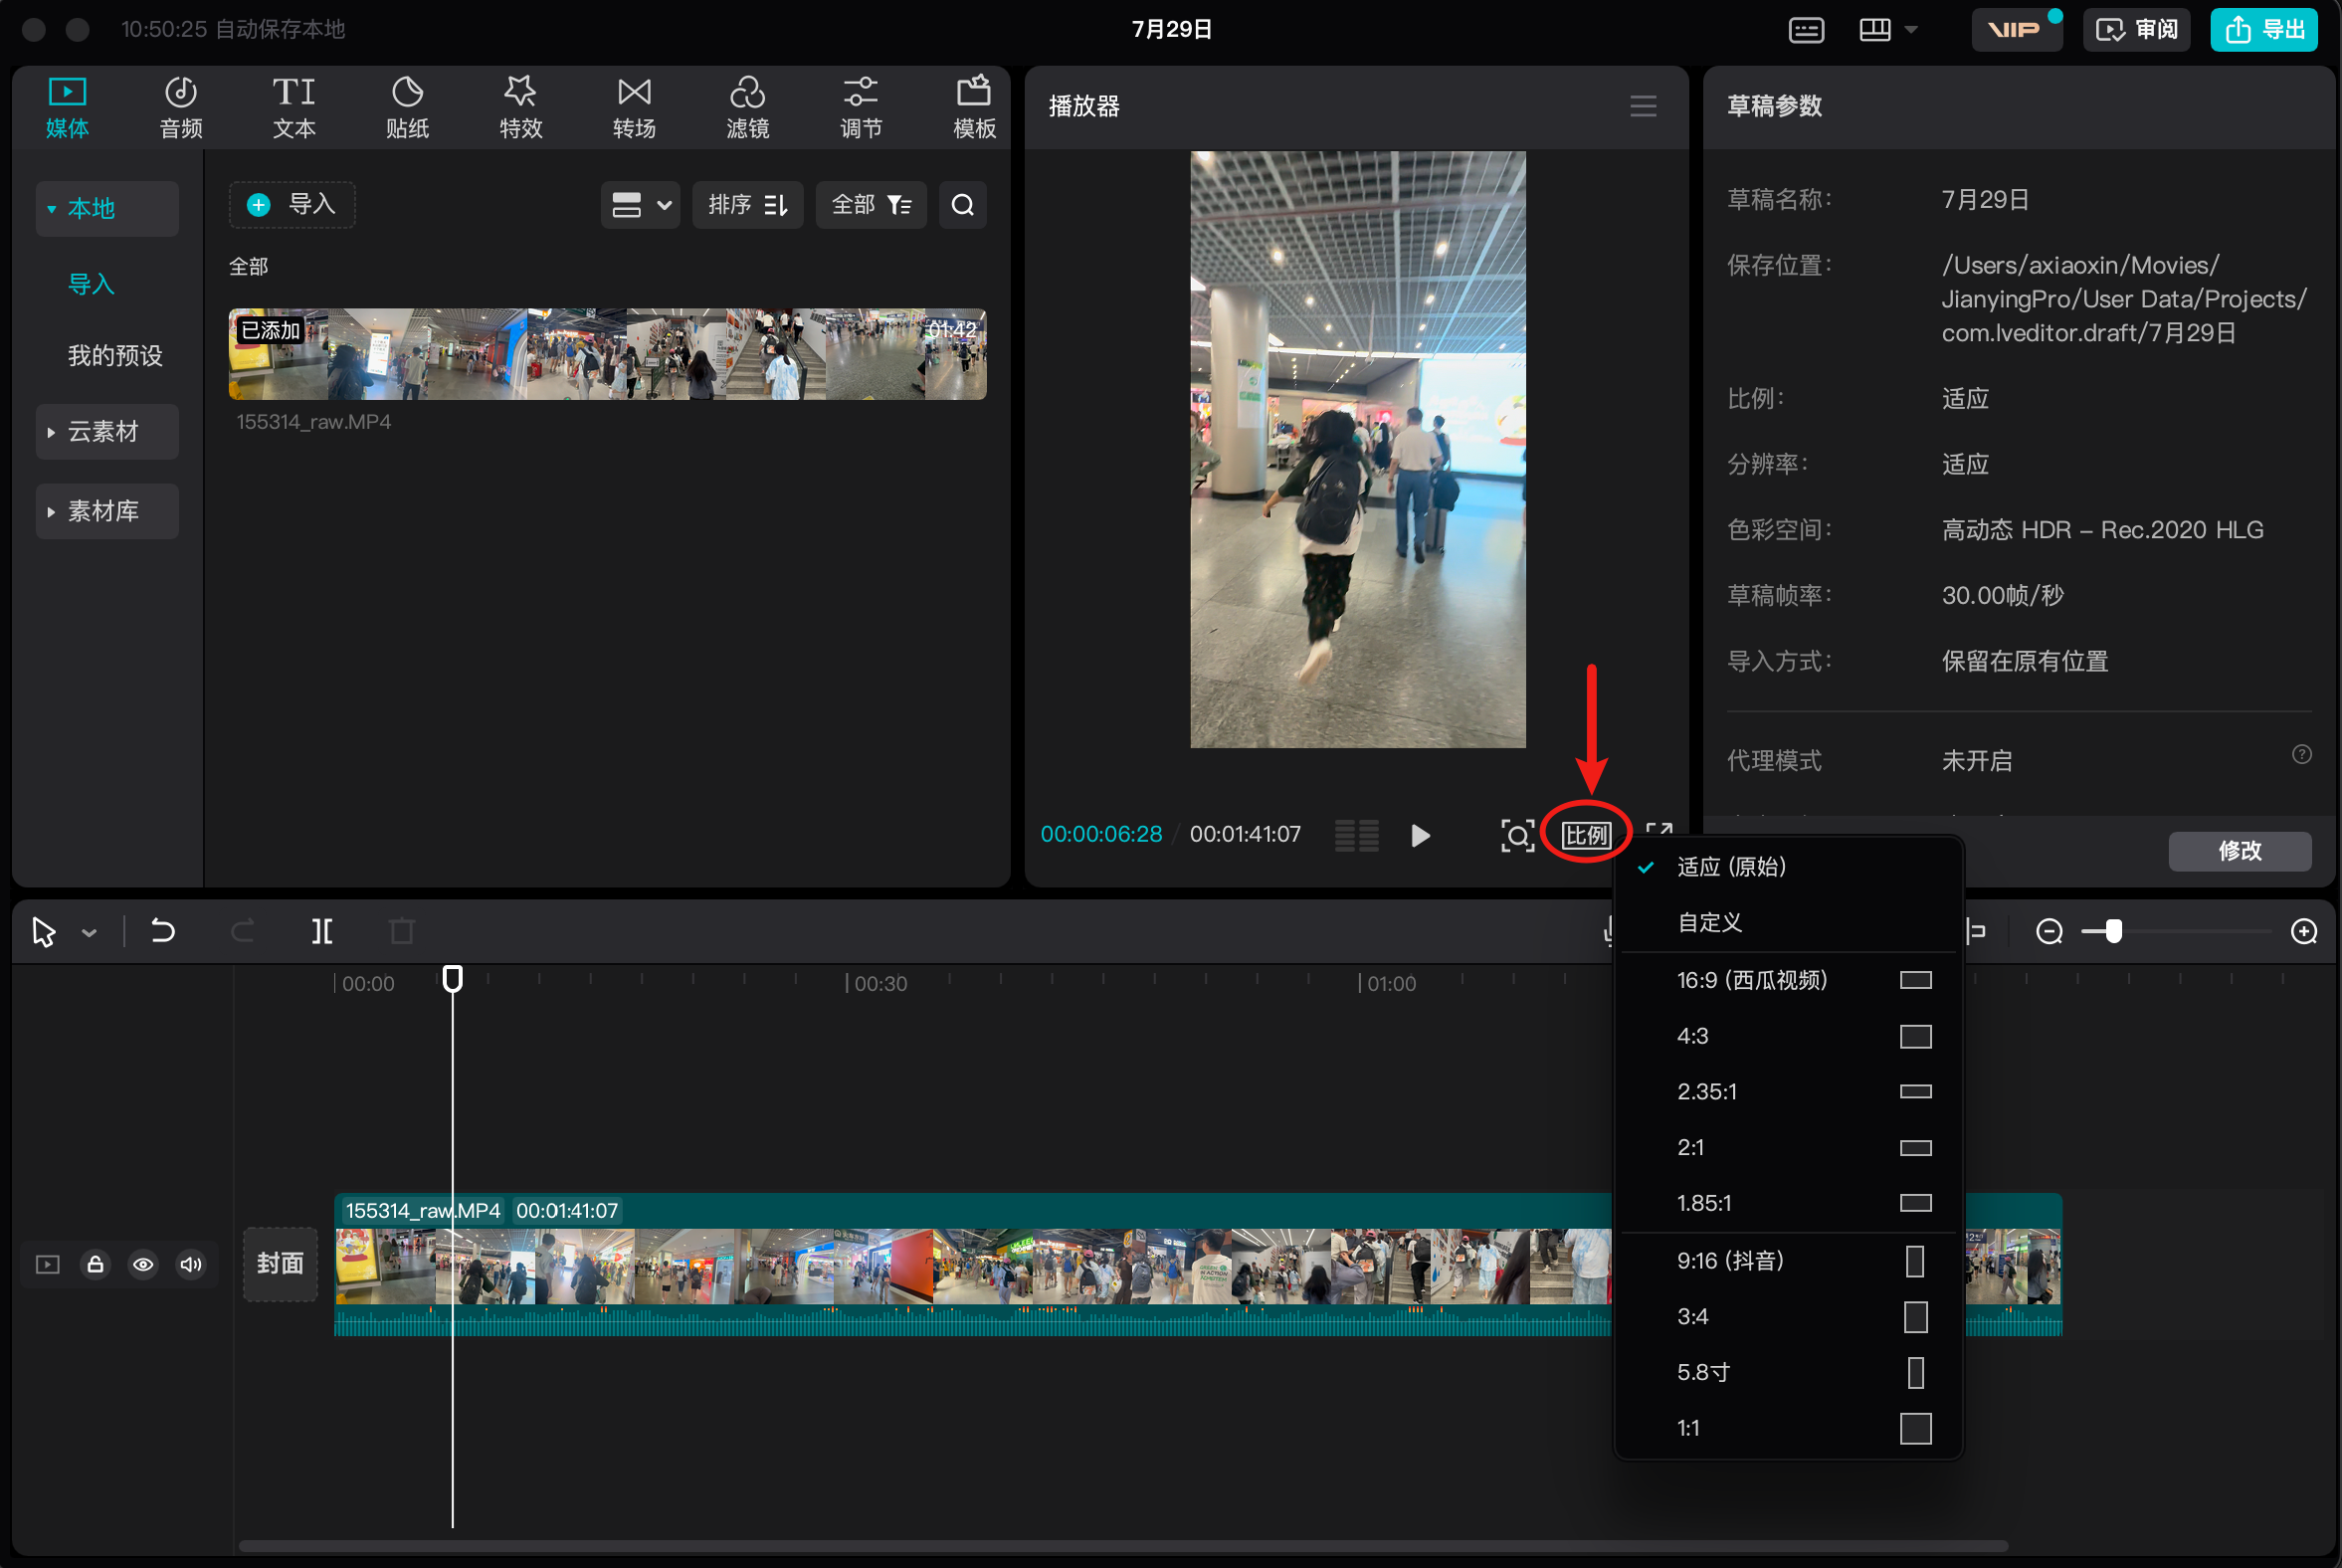Select the 2:1 aspect ratio

point(1788,1147)
